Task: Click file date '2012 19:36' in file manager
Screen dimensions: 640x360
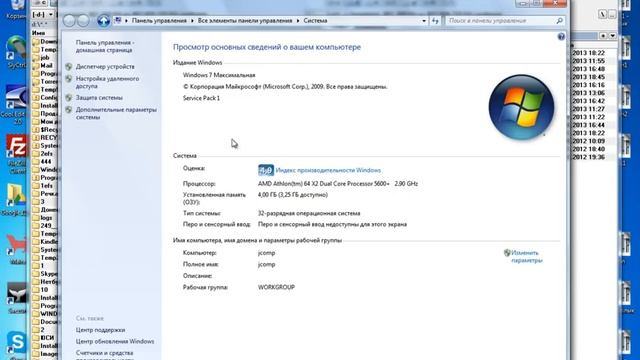Action: 588,157
